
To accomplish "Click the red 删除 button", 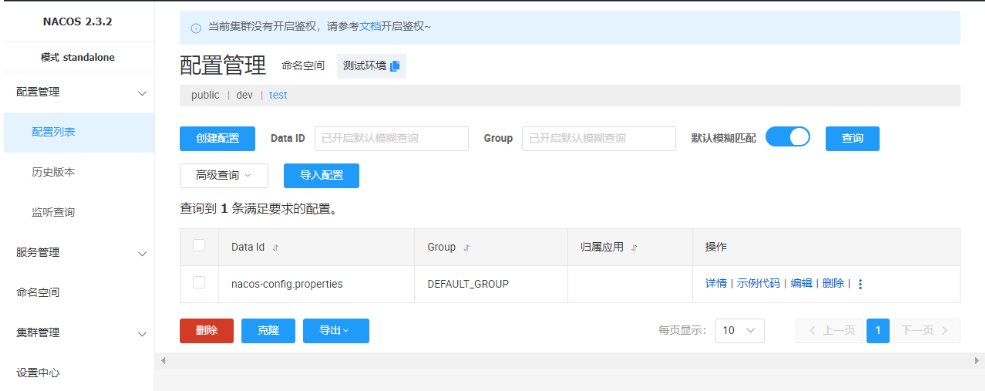I will coord(207,331).
